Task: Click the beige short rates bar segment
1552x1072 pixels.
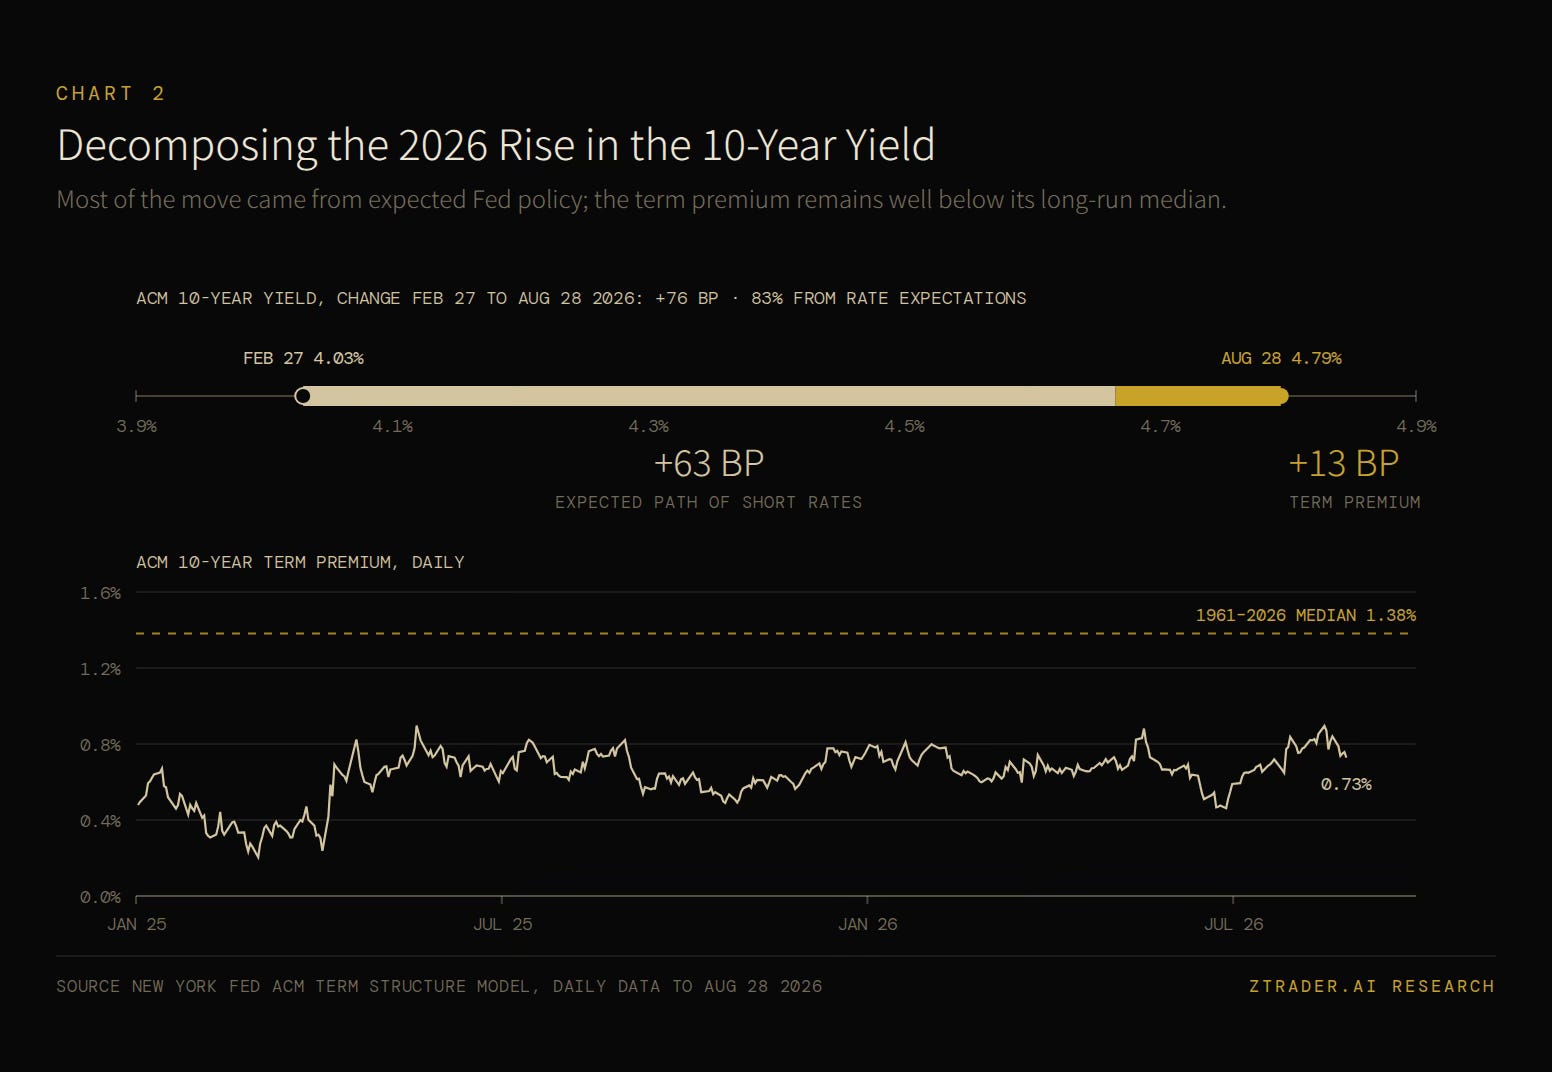Action: click(x=709, y=396)
